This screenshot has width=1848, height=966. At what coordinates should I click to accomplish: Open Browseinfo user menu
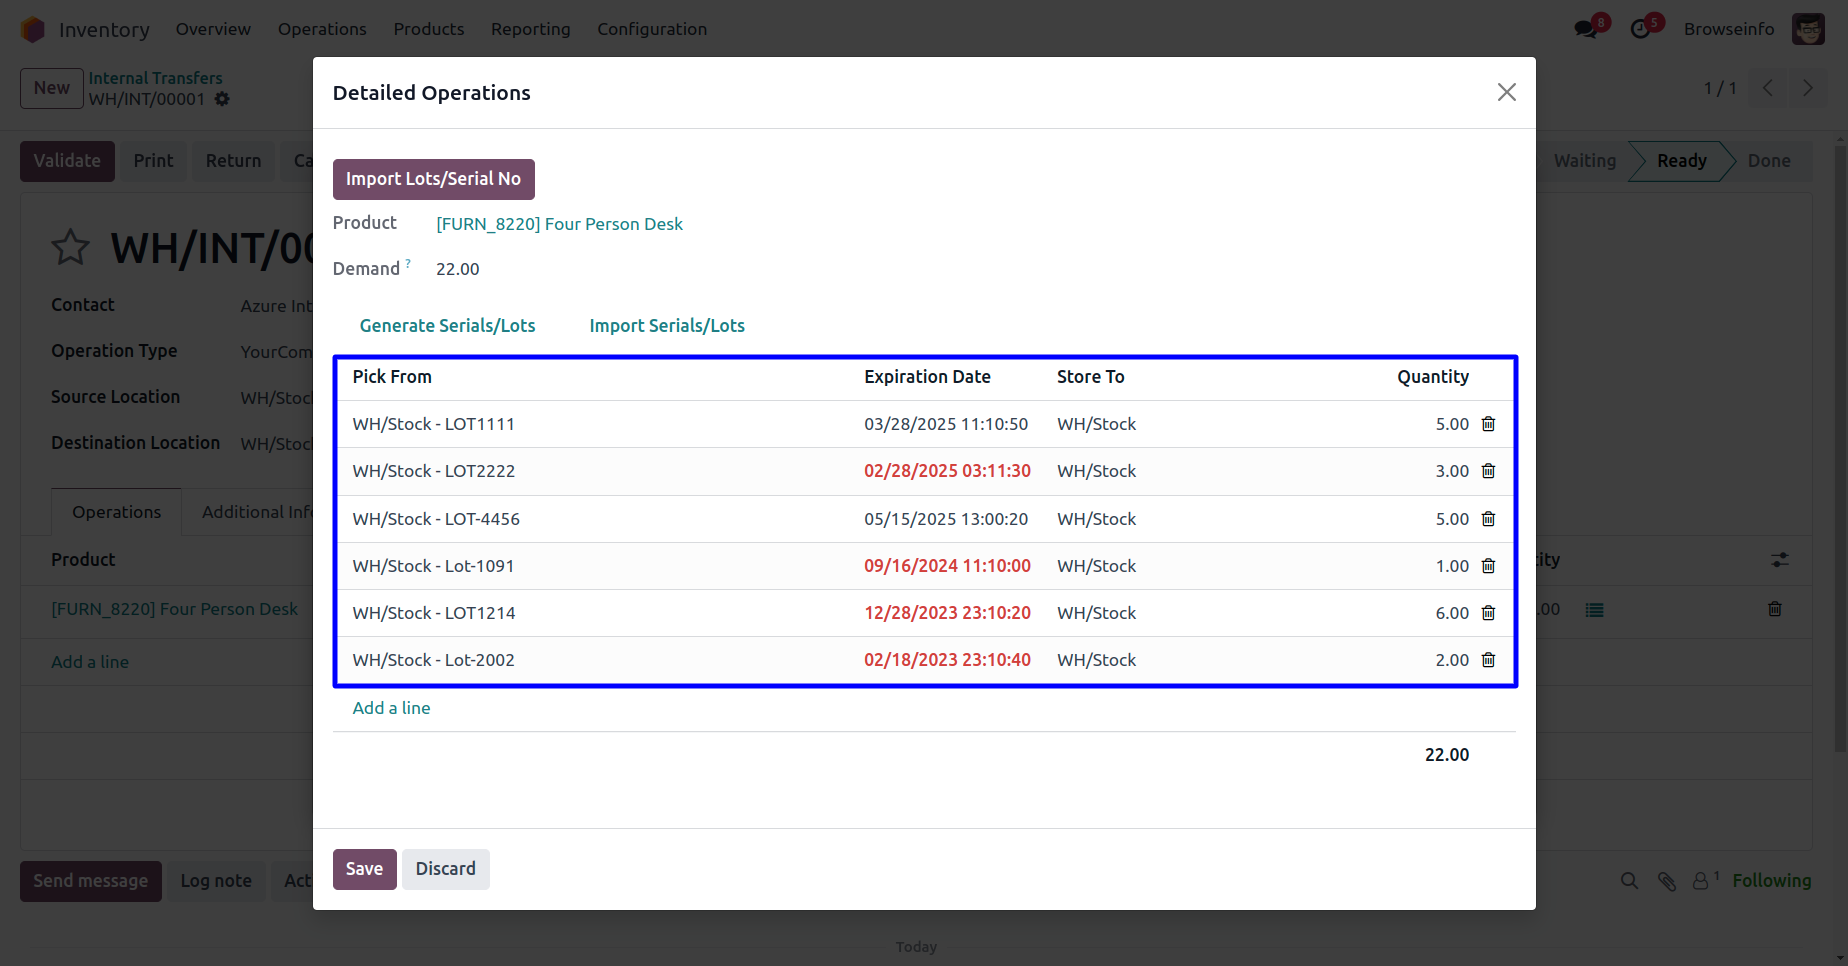[x=1752, y=29]
